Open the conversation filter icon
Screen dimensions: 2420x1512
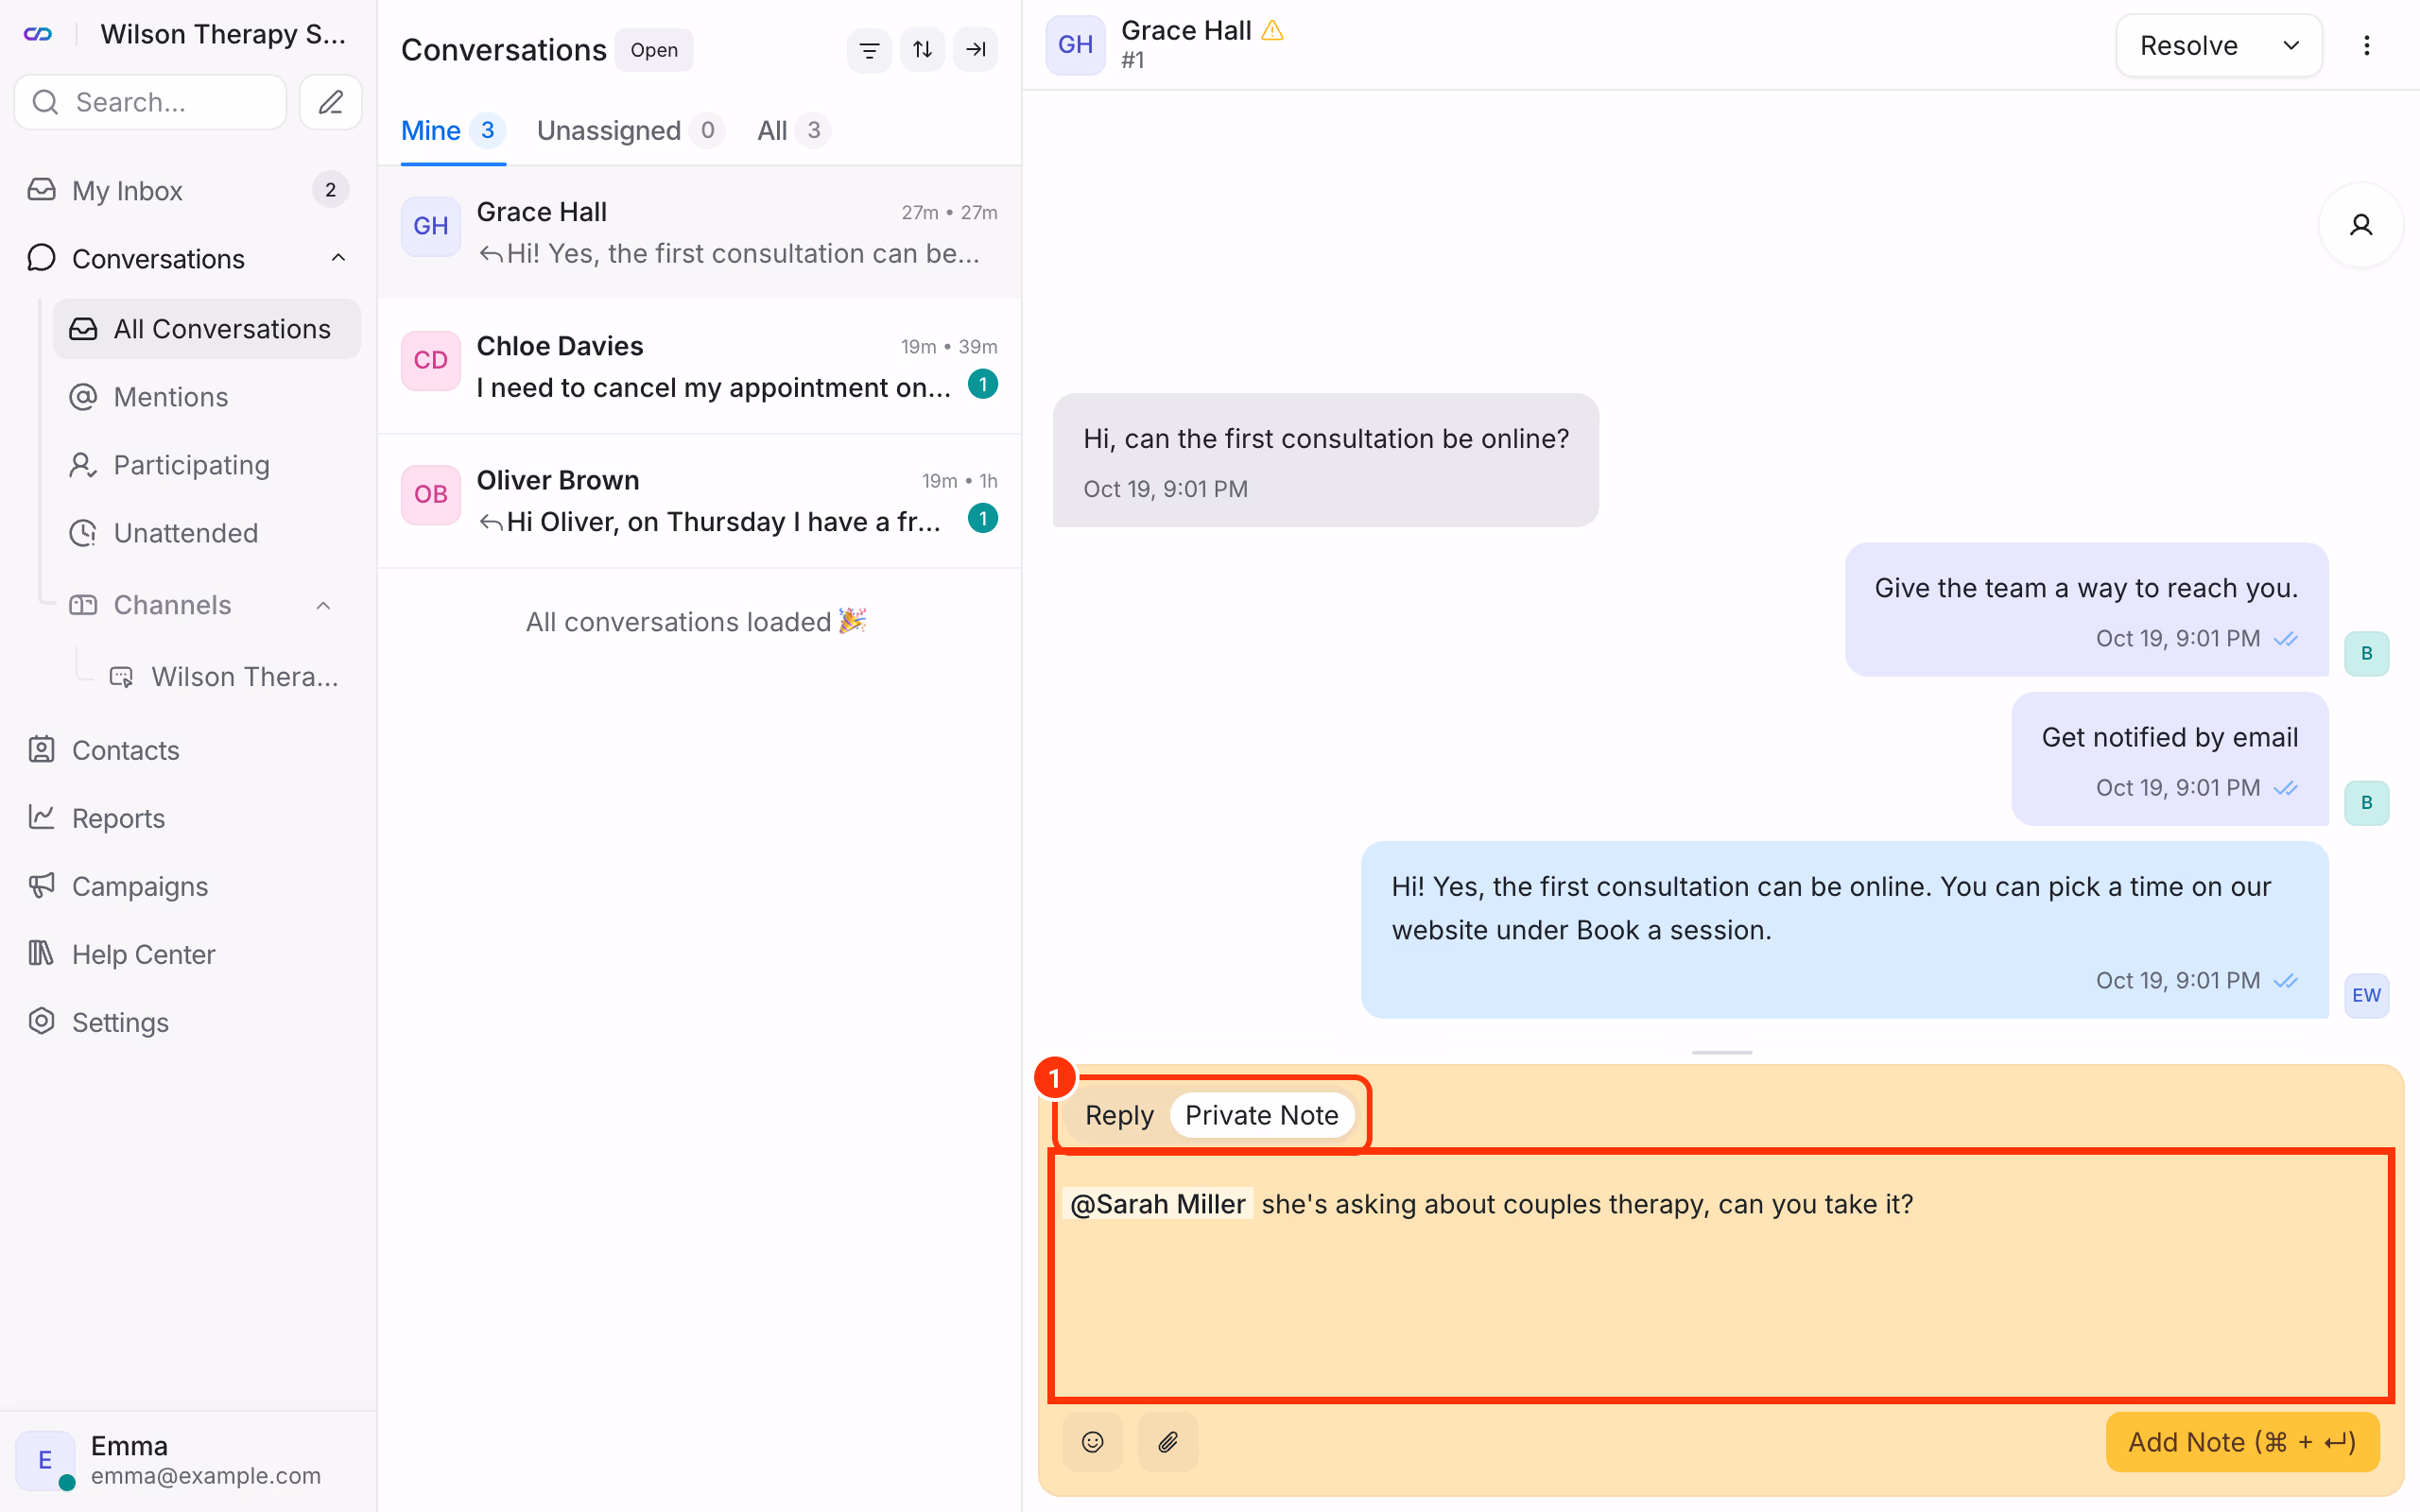[869, 49]
